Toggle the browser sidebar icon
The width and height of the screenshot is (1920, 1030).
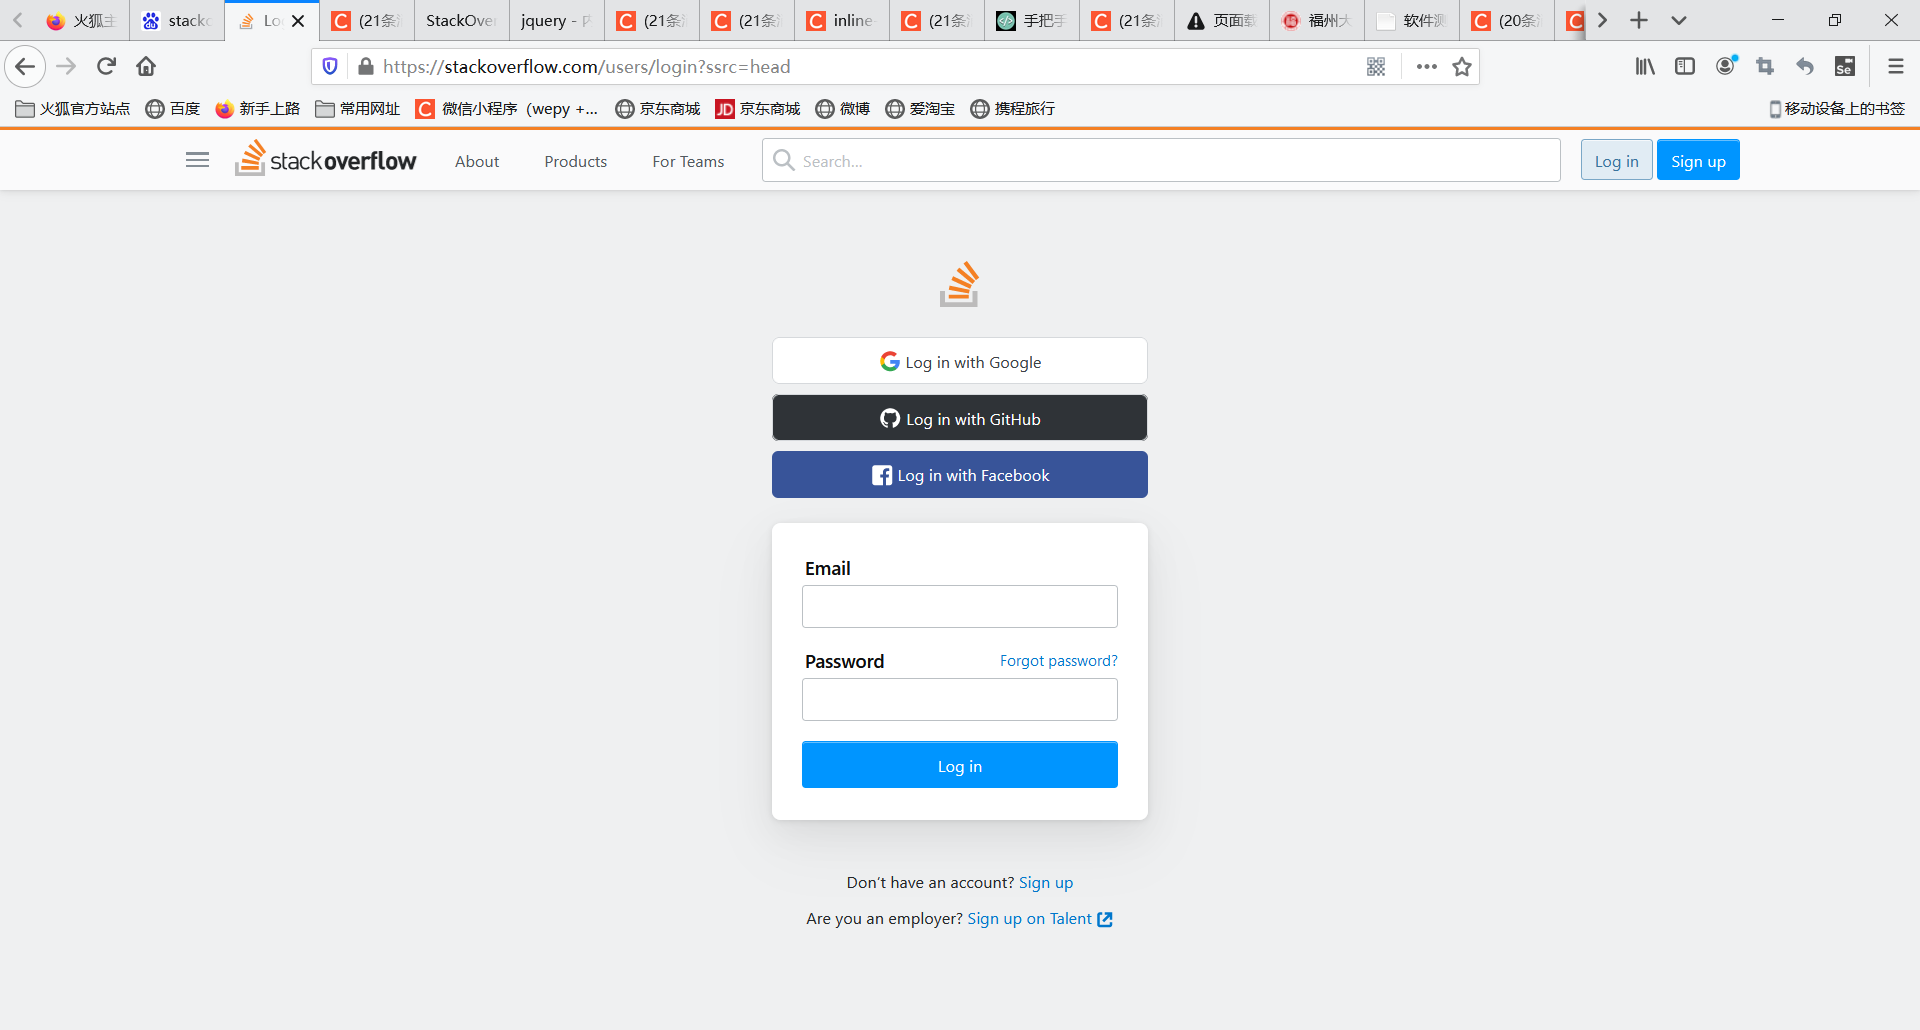[x=1685, y=67]
